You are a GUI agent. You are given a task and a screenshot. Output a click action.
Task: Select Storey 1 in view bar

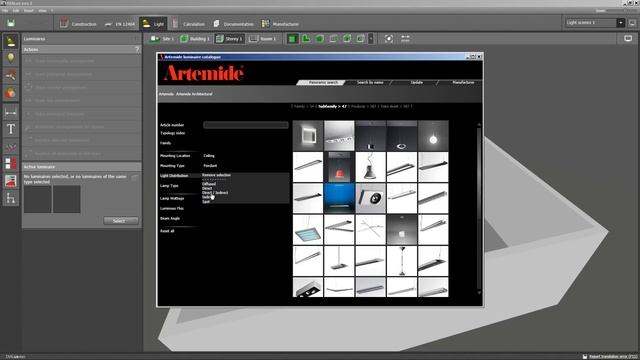point(229,39)
